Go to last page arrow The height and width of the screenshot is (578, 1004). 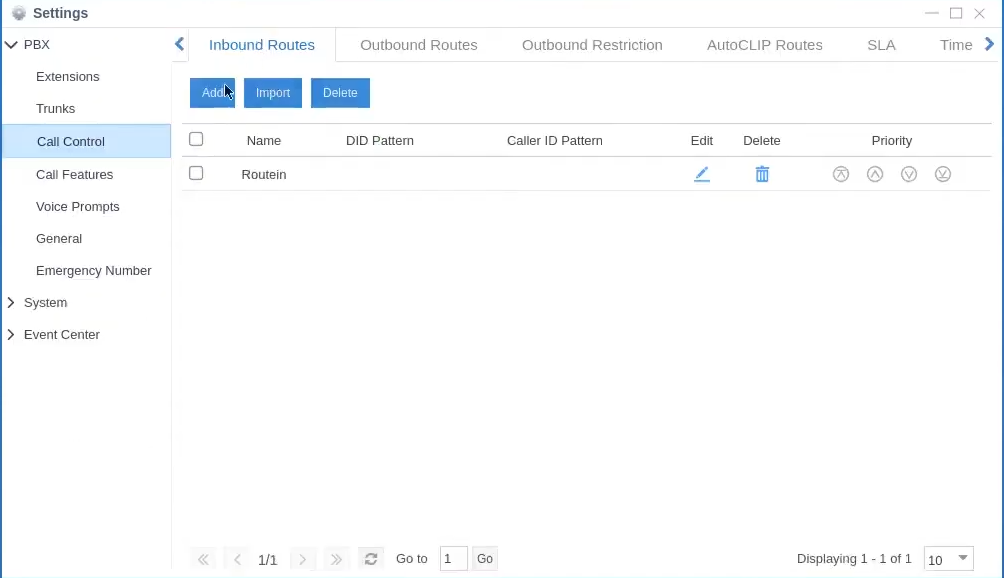pyautogui.click(x=336, y=559)
